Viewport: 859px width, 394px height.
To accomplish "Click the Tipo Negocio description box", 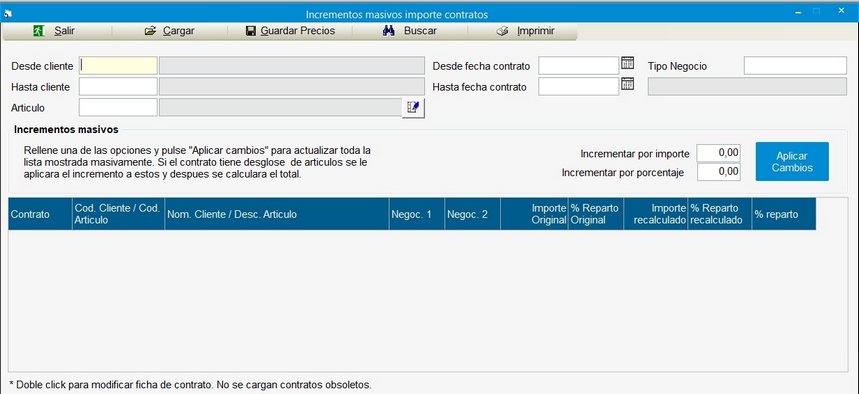I will (x=747, y=87).
